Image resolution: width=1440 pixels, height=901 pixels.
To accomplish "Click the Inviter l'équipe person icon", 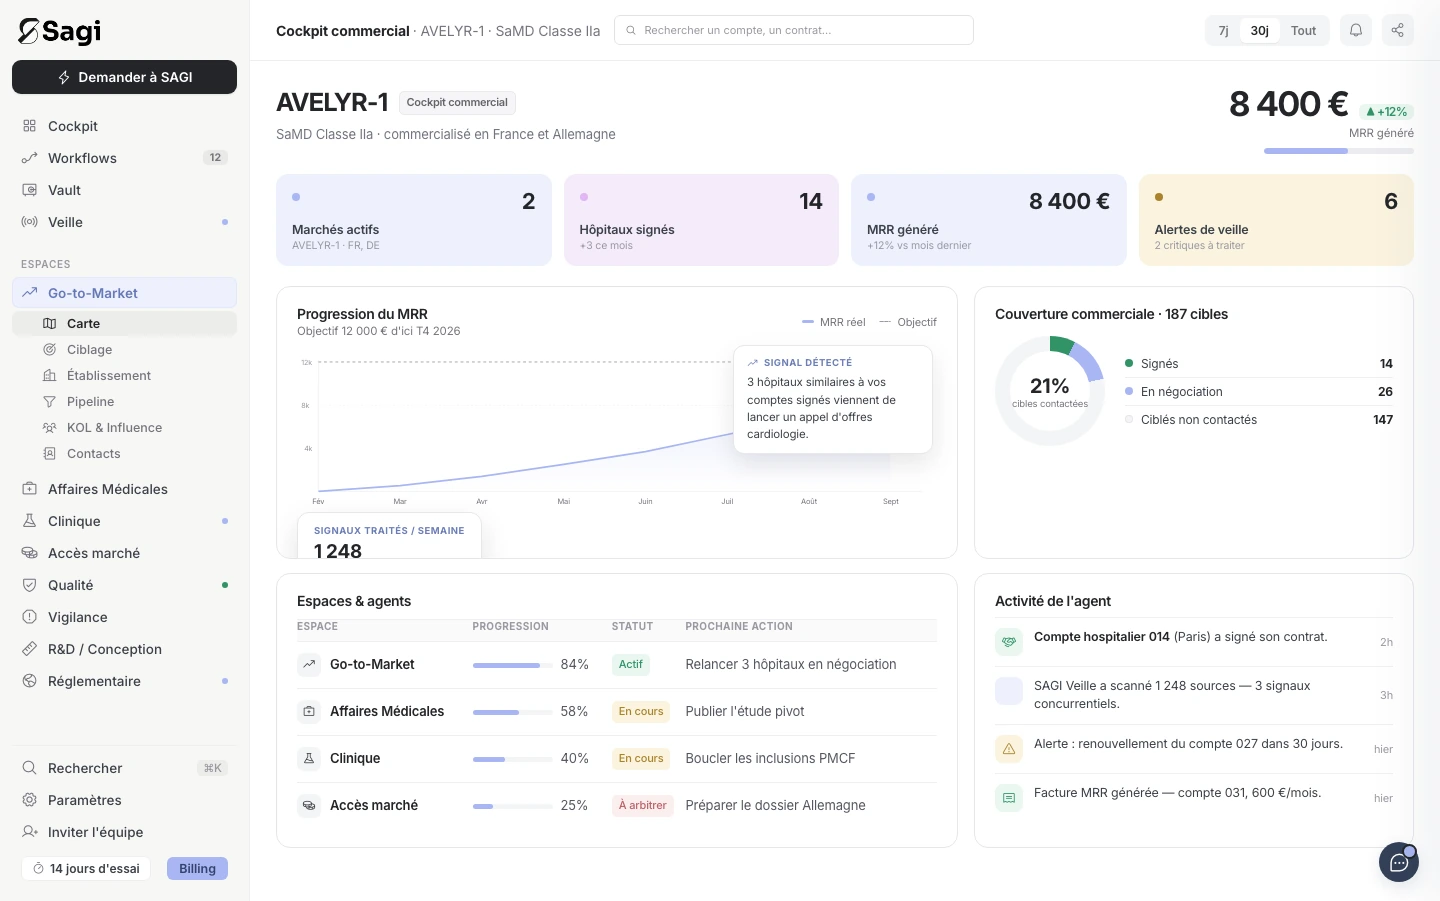I will coord(30,832).
